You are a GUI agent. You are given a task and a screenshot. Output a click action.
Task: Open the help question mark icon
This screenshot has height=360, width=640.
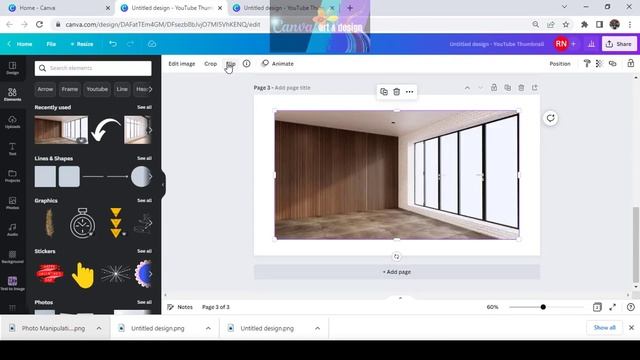coord(631,307)
